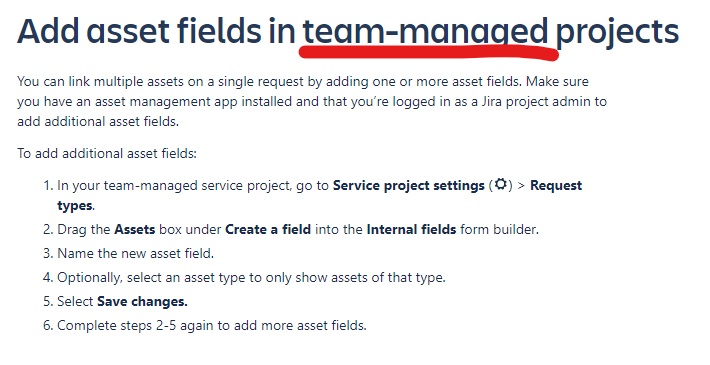This screenshot has height=365, width=710.
Task: Click the 'form builder' text in step 2
Action: [499, 230]
